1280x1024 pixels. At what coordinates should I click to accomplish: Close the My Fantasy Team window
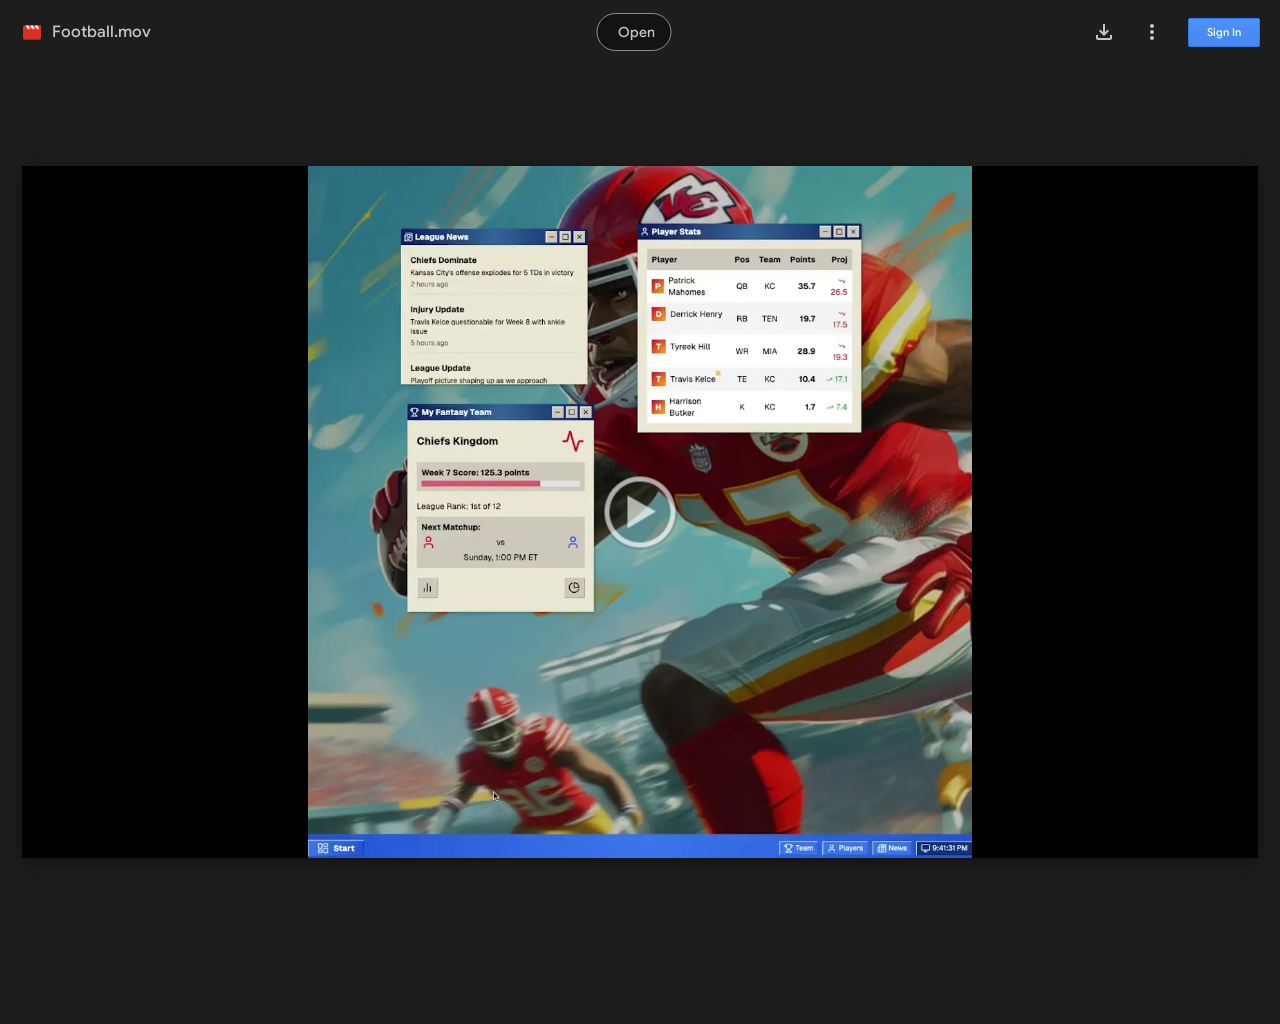click(586, 412)
